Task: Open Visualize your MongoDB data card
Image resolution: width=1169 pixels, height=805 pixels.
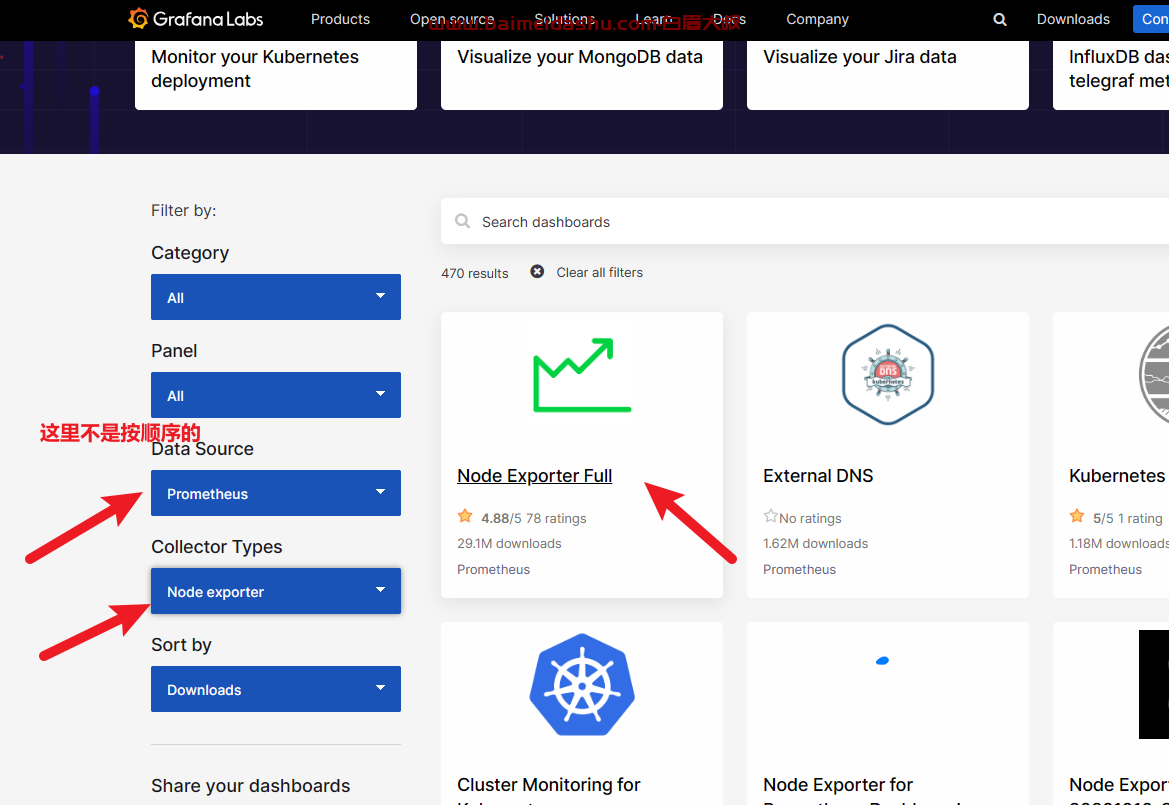Action: (x=582, y=75)
